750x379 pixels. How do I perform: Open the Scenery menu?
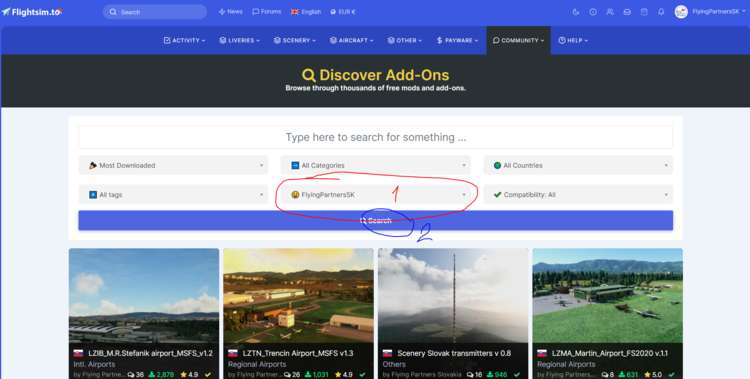(294, 41)
